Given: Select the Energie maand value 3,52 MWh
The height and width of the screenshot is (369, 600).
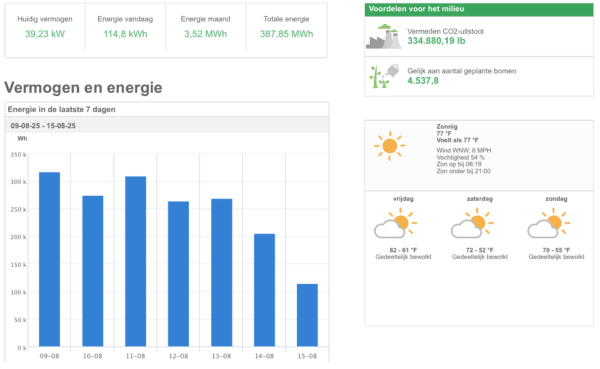Looking at the screenshot, I should (205, 34).
